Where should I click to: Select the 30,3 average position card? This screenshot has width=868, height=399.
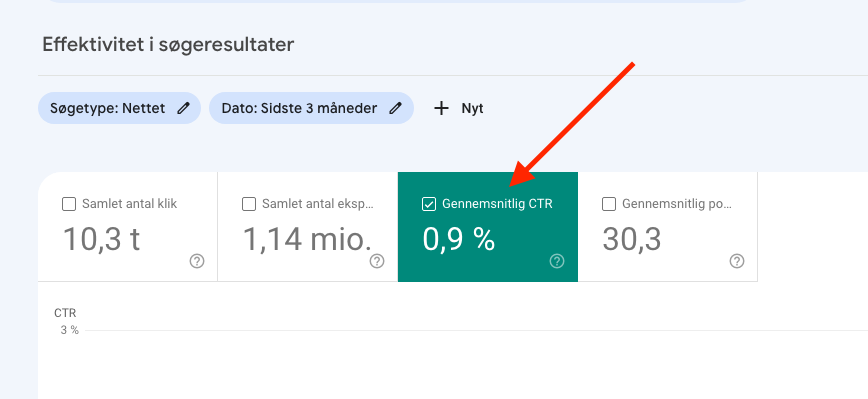[x=668, y=227]
